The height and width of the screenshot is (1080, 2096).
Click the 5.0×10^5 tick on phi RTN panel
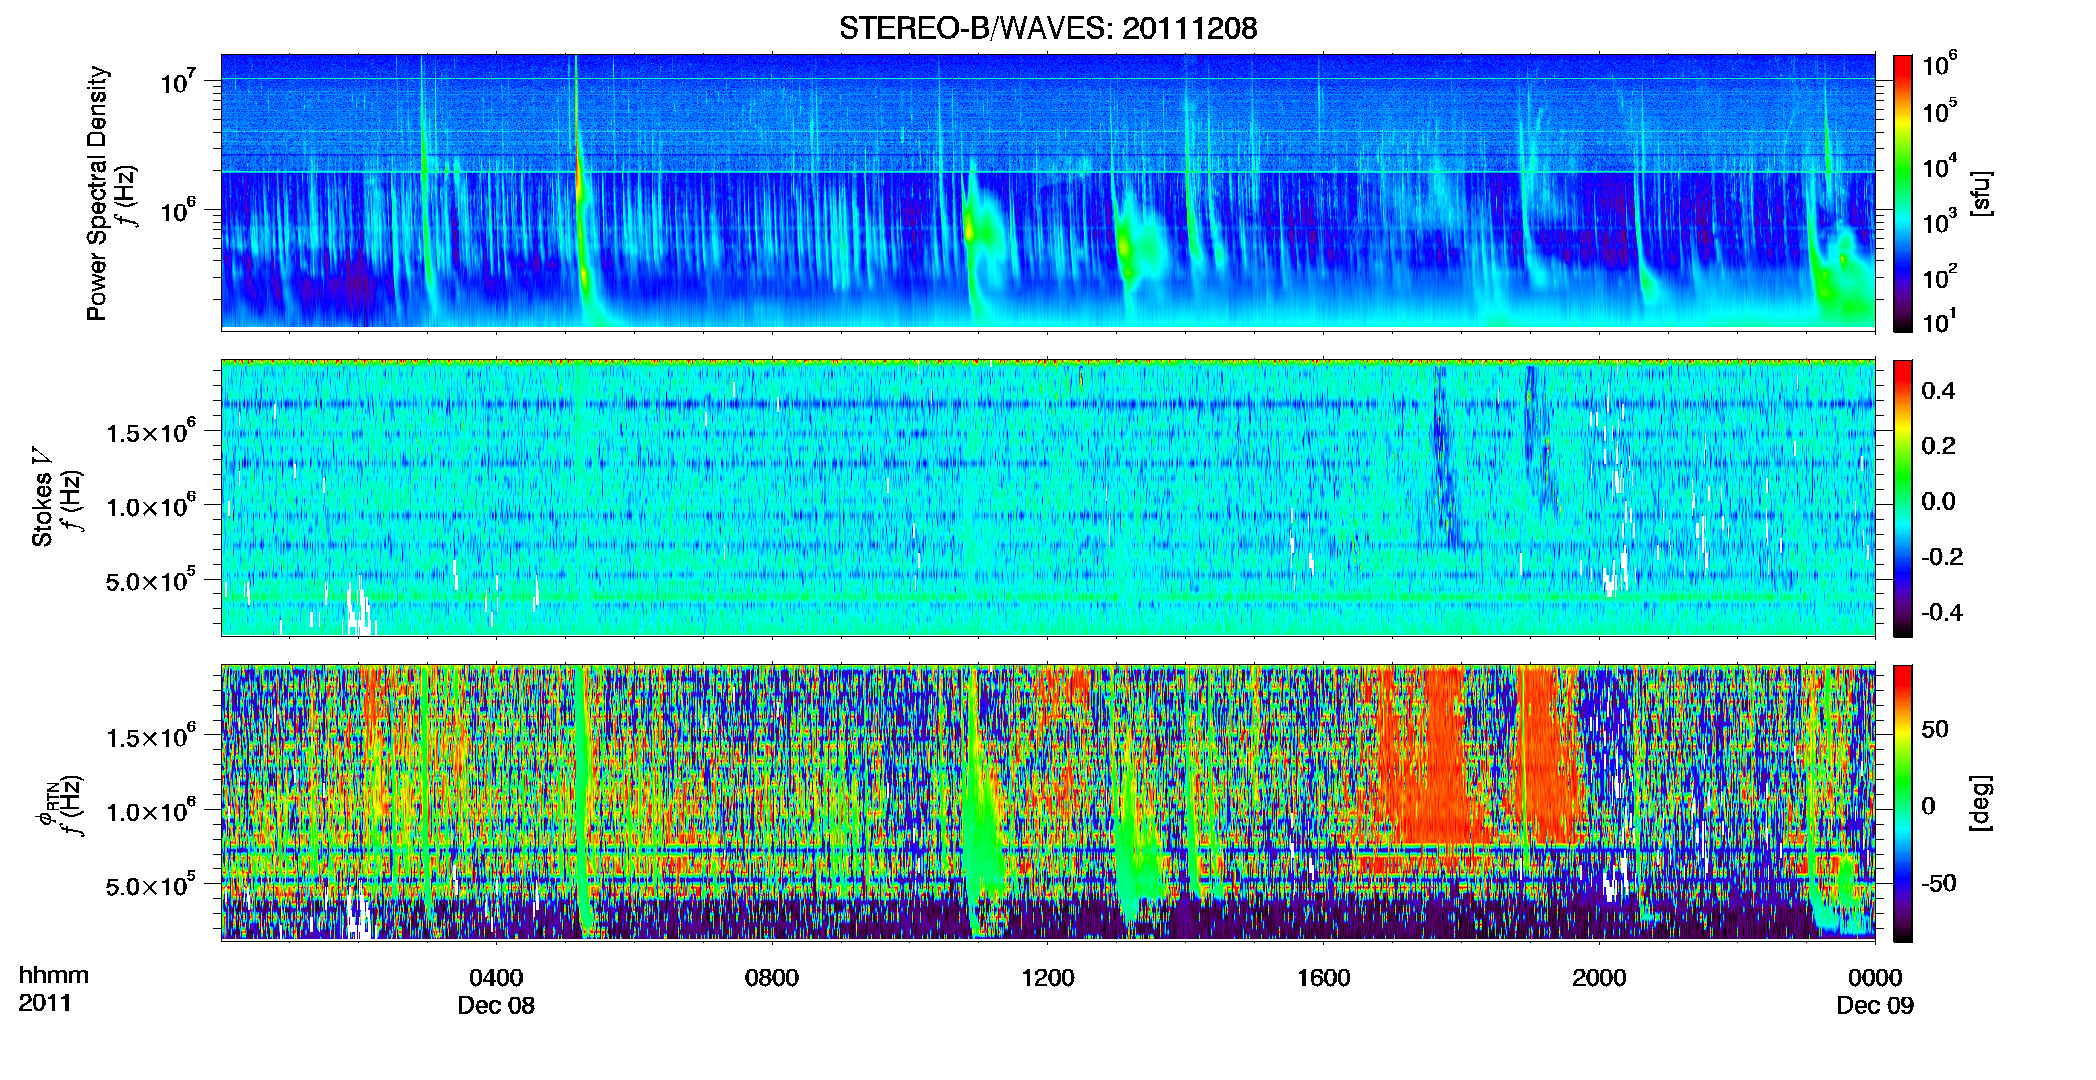coord(151,884)
